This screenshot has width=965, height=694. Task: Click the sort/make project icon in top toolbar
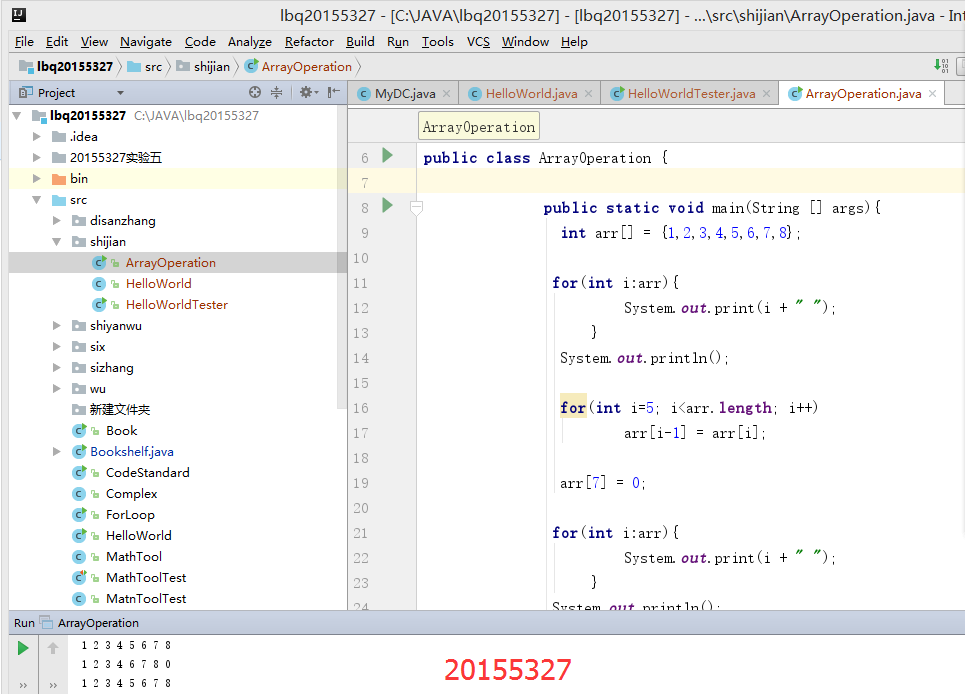tap(941, 65)
